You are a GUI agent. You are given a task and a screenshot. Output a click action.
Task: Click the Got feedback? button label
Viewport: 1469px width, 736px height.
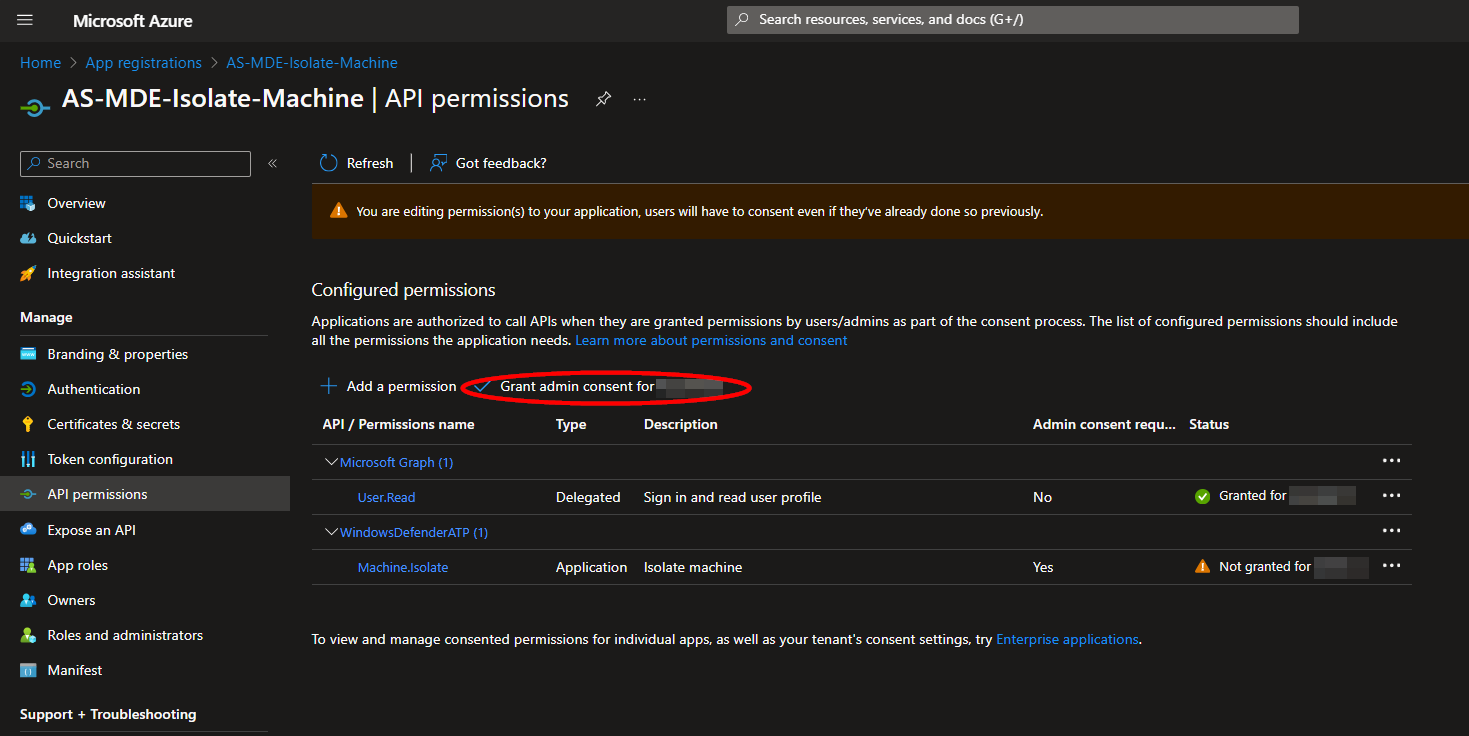(x=501, y=163)
